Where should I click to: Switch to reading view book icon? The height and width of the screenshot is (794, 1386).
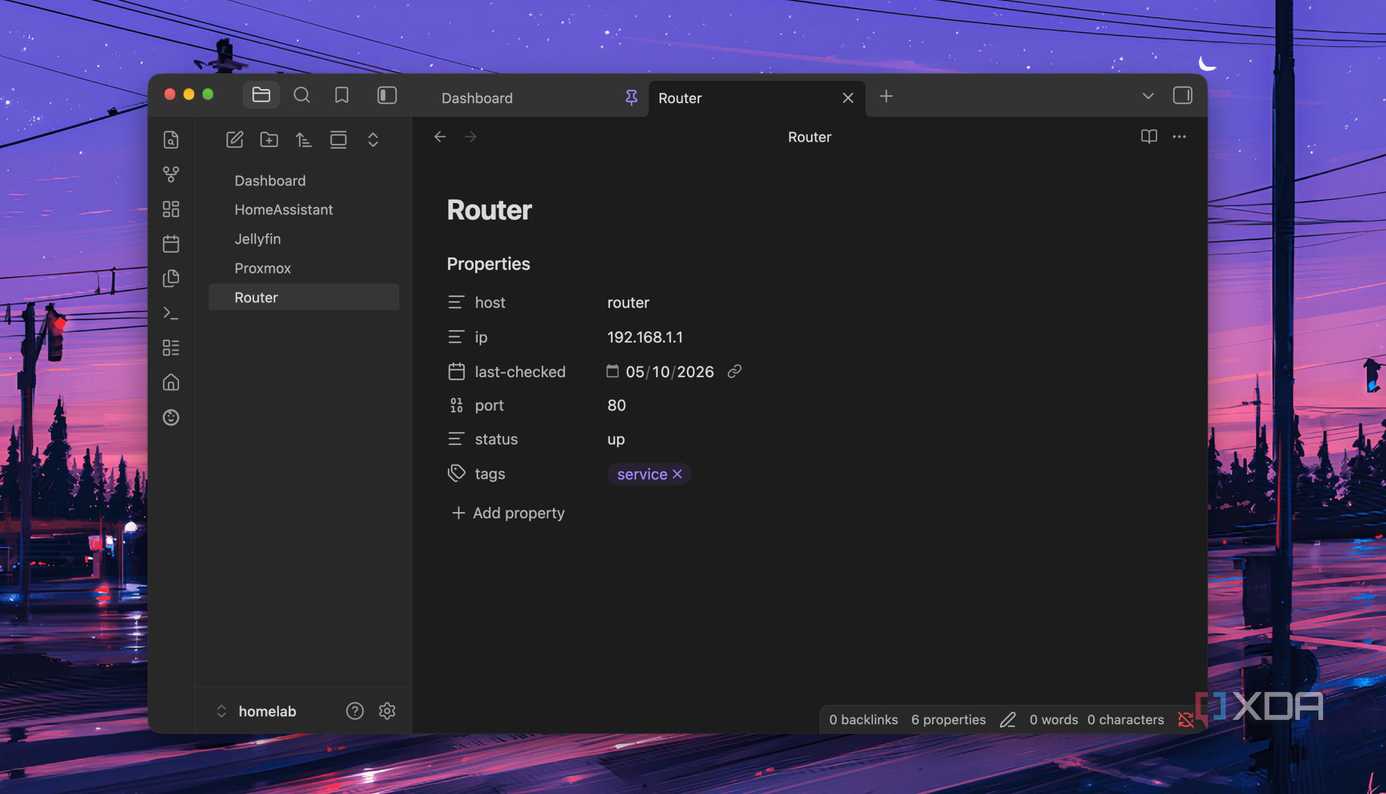click(x=1149, y=136)
